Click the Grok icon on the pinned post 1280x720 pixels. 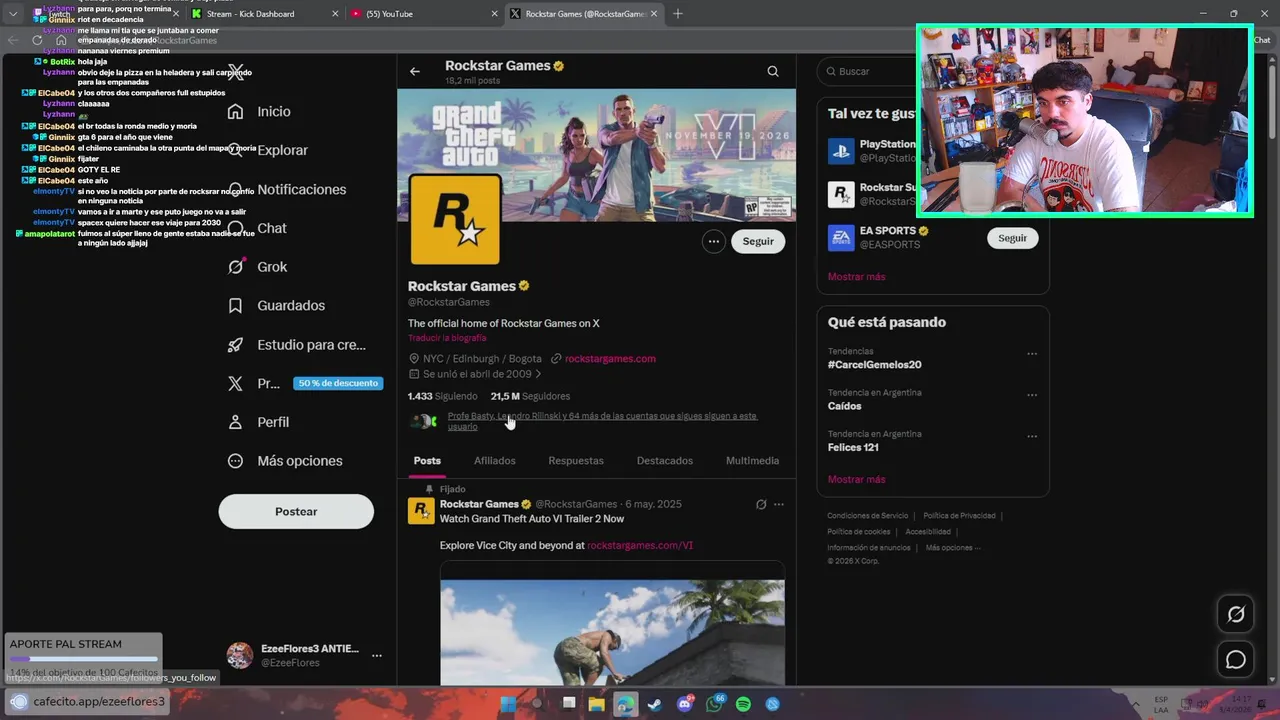pyautogui.click(x=761, y=505)
